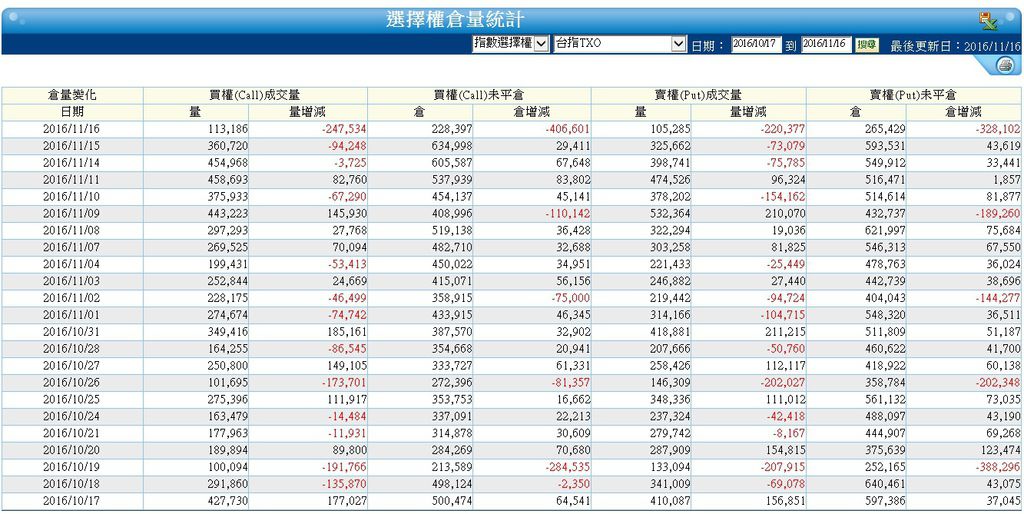Click the value 37,045
1024x514 pixels.
(1004, 502)
